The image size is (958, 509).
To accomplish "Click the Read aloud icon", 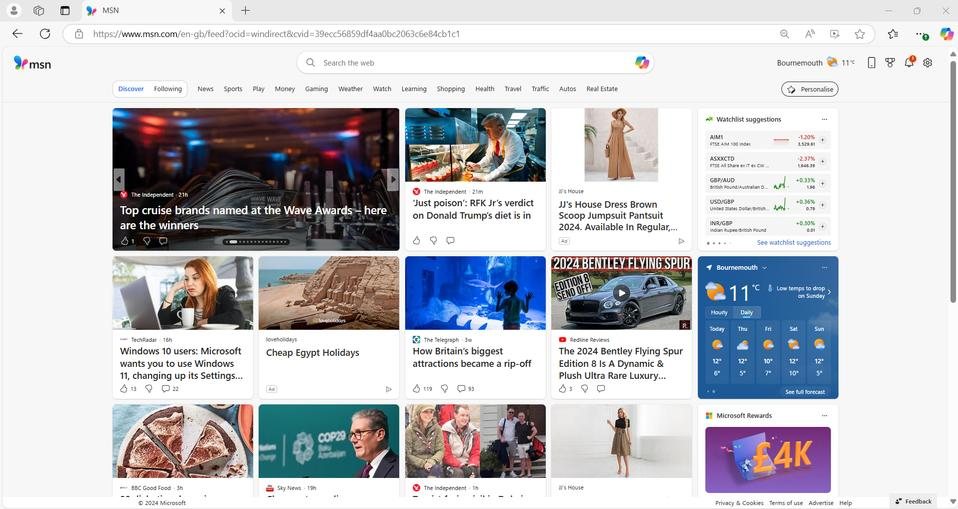I will click(x=810, y=34).
